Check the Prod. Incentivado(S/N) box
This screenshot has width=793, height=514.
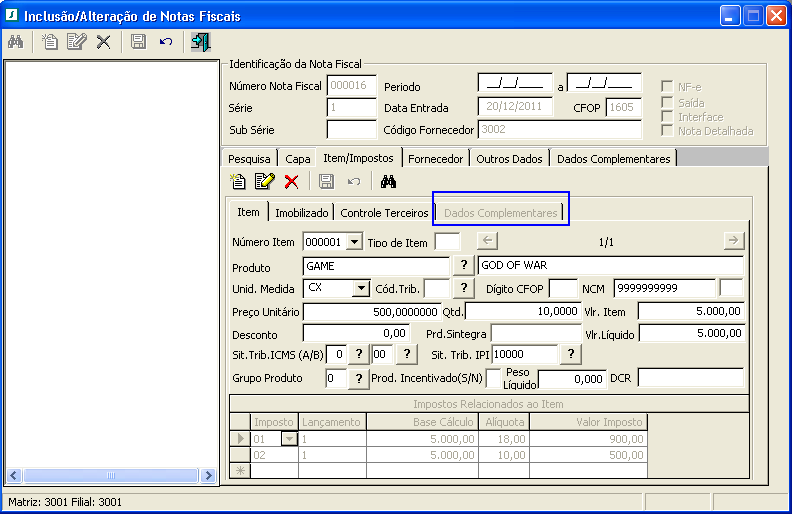pos(494,378)
